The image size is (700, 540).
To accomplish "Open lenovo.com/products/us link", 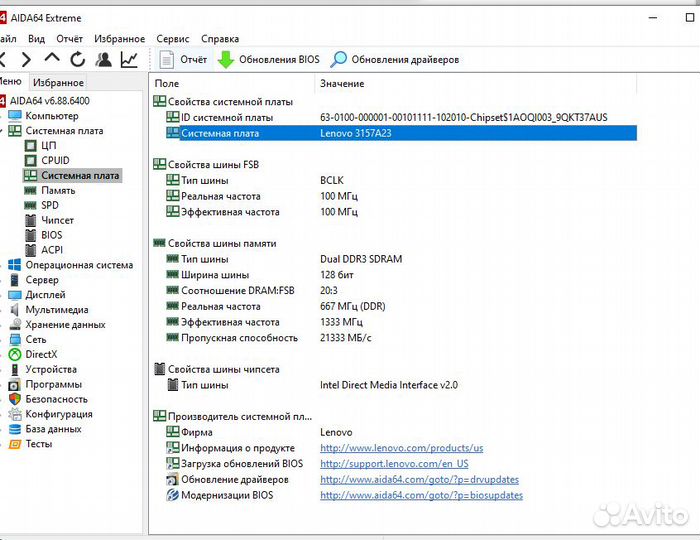I will coord(401,448).
